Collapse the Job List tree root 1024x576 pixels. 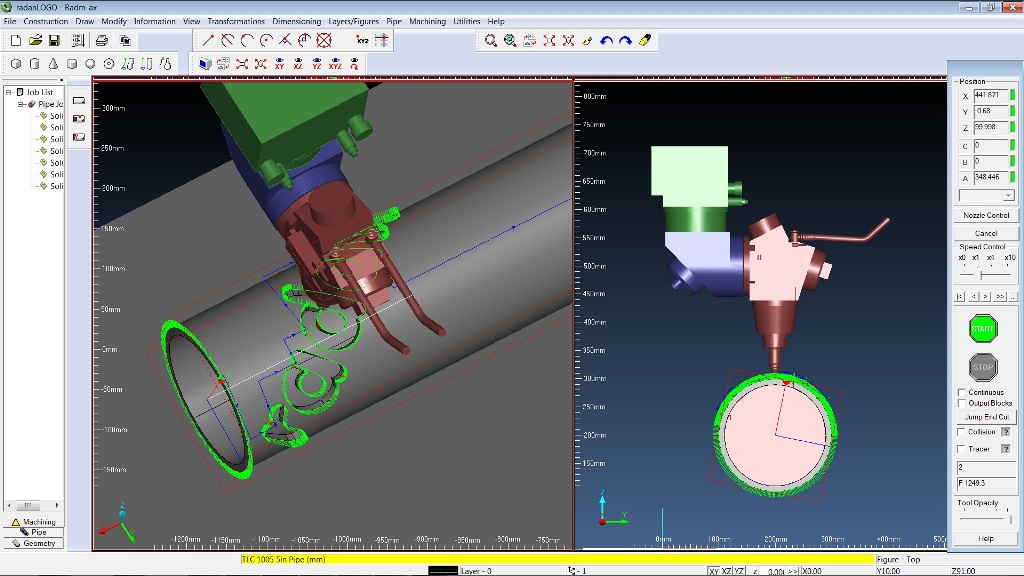tap(8, 92)
